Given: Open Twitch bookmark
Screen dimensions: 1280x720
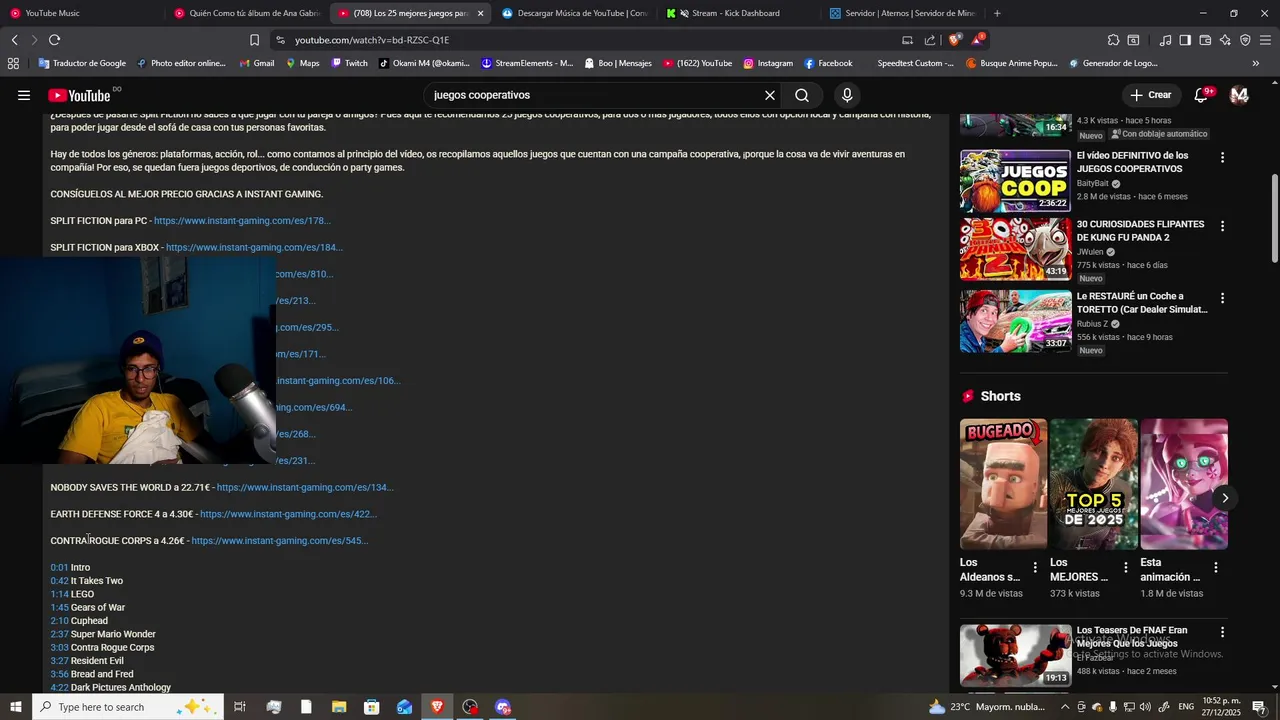Looking at the screenshot, I should (349, 63).
